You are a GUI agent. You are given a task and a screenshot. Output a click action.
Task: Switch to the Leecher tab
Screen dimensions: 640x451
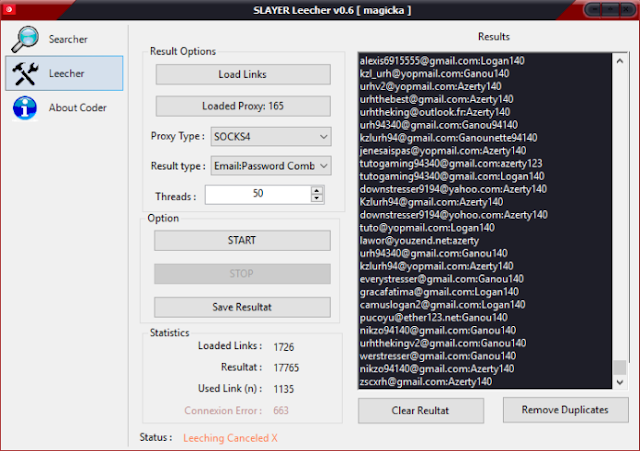pos(64,73)
